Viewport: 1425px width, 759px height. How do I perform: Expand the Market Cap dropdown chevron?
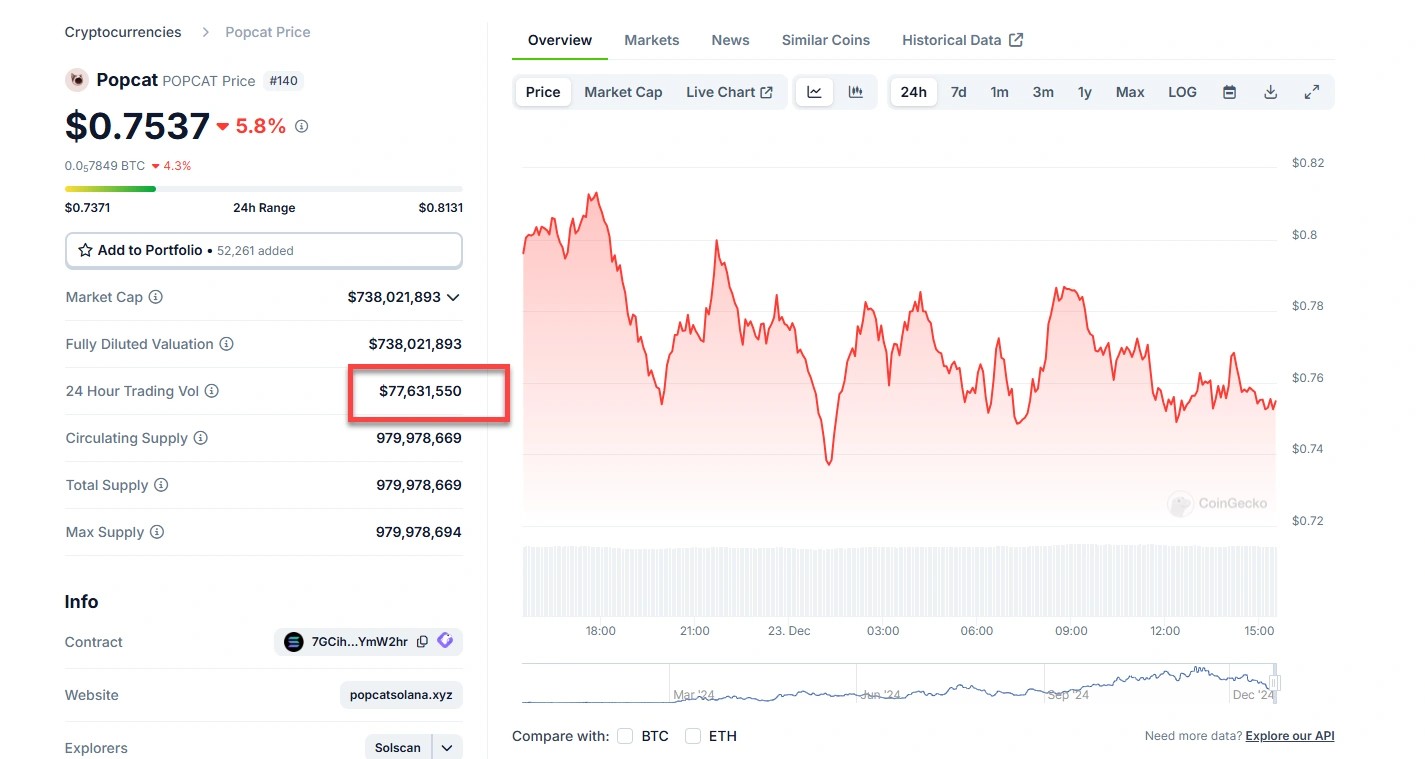pos(453,297)
